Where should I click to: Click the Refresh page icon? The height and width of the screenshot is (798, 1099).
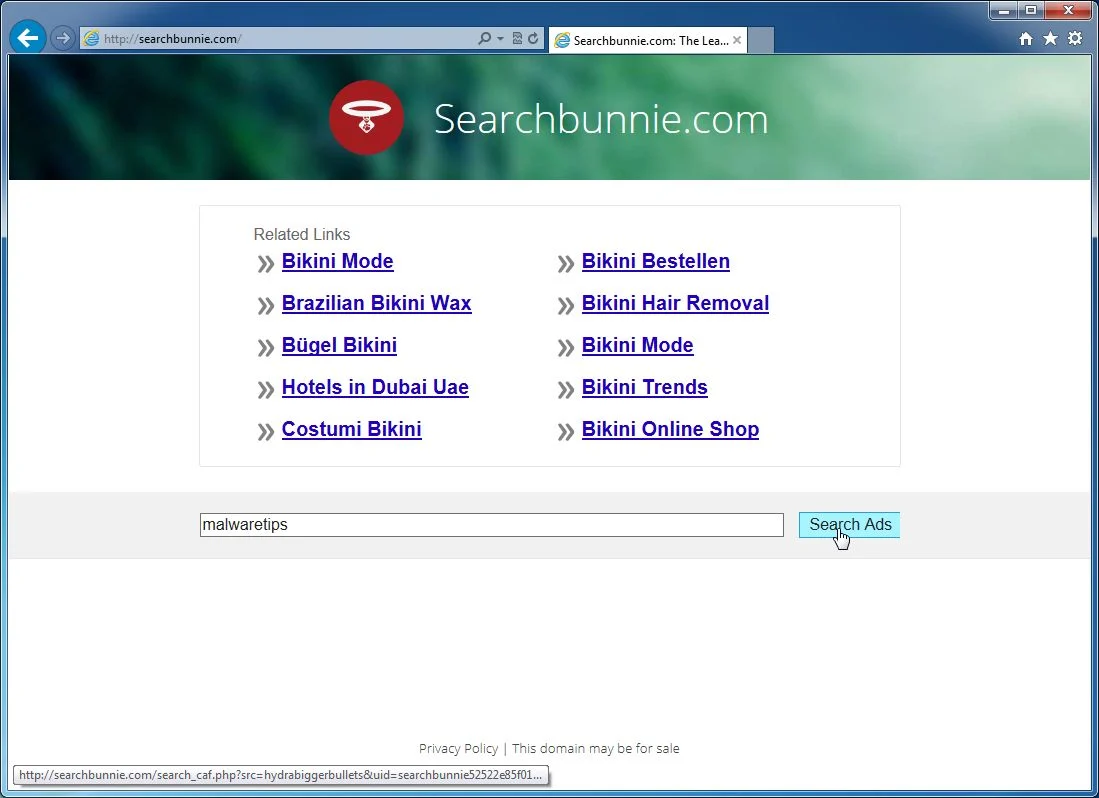533,39
